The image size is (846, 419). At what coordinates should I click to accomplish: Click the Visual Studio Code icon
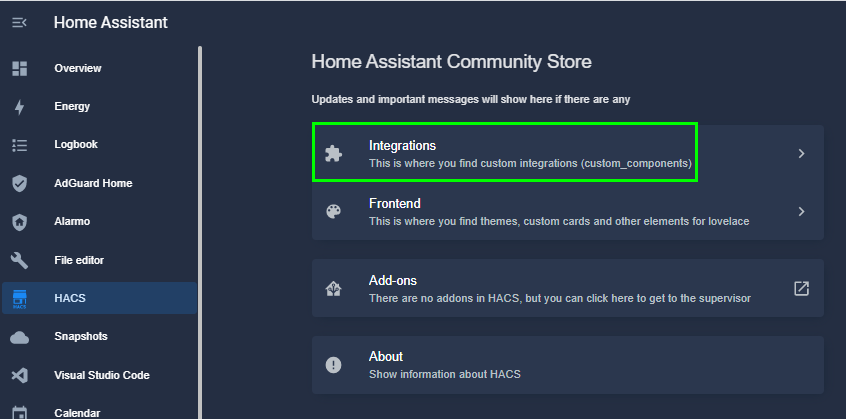(19, 375)
